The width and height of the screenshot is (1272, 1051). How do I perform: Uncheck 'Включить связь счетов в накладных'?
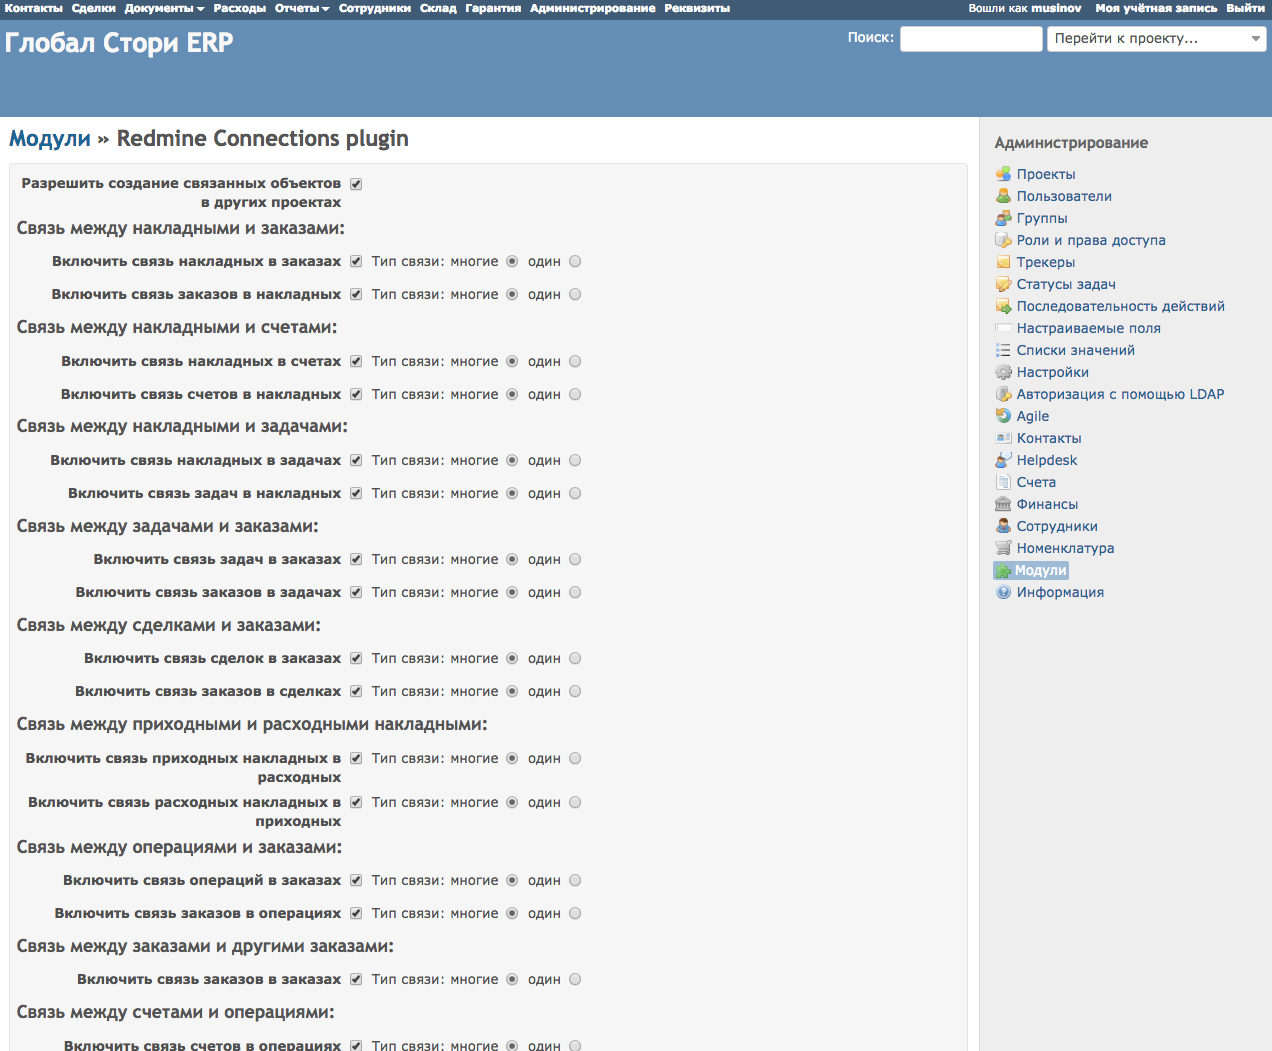pyautogui.click(x=356, y=394)
